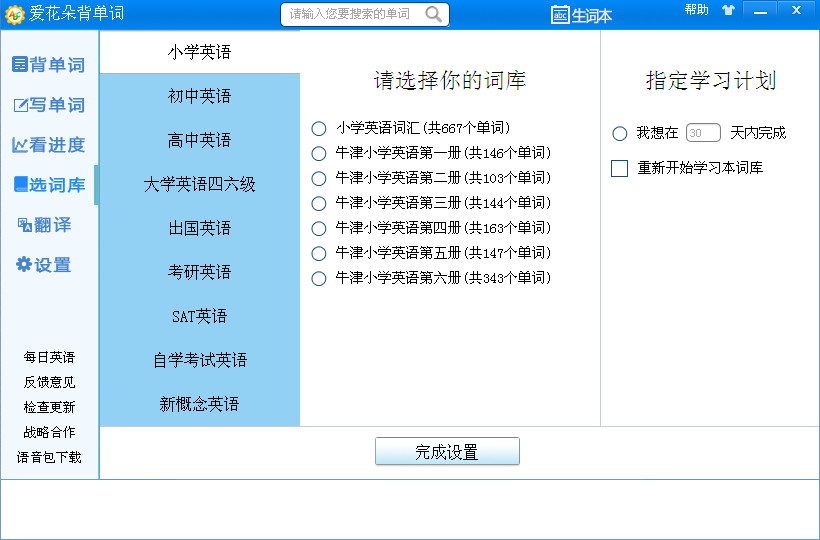Open 设置 settings page
The height and width of the screenshot is (540, 820).
pyautogui.click(x=43, y=265)
